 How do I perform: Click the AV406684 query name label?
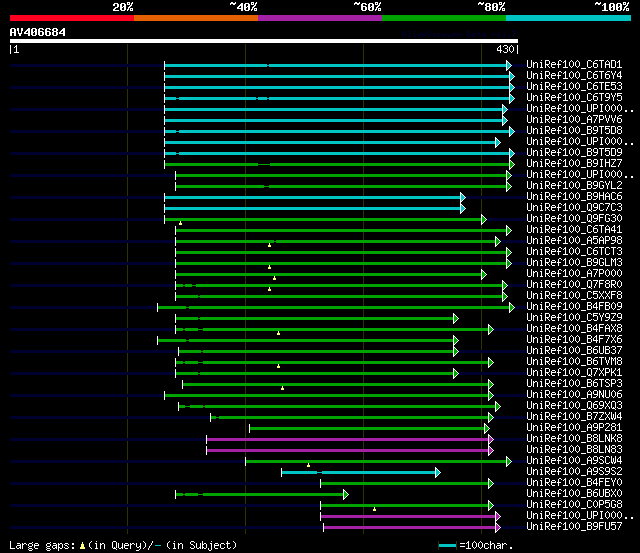[x=38, y=32]
